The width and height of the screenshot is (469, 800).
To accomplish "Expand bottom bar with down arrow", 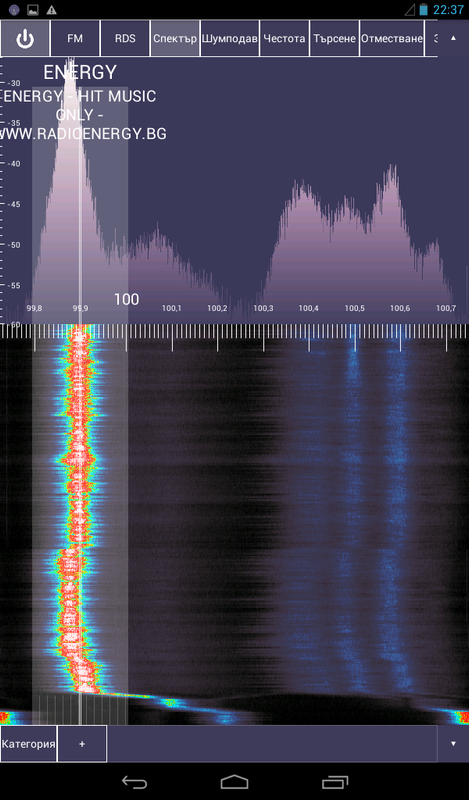I will pyautogui.click(x=453, y=743).
